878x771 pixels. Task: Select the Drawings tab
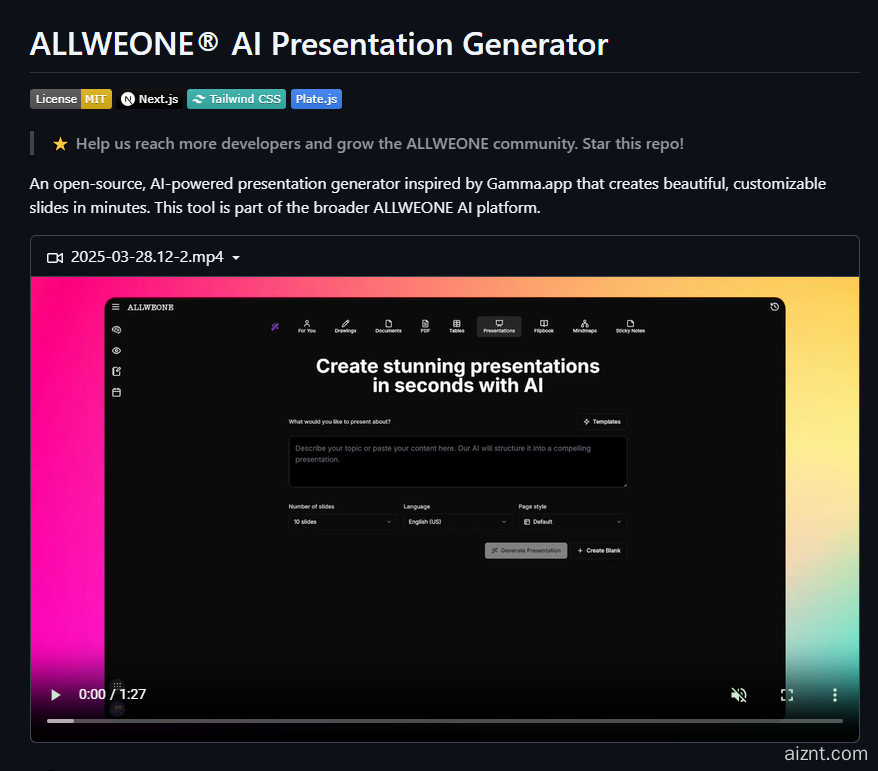click(x=345, y=326)
